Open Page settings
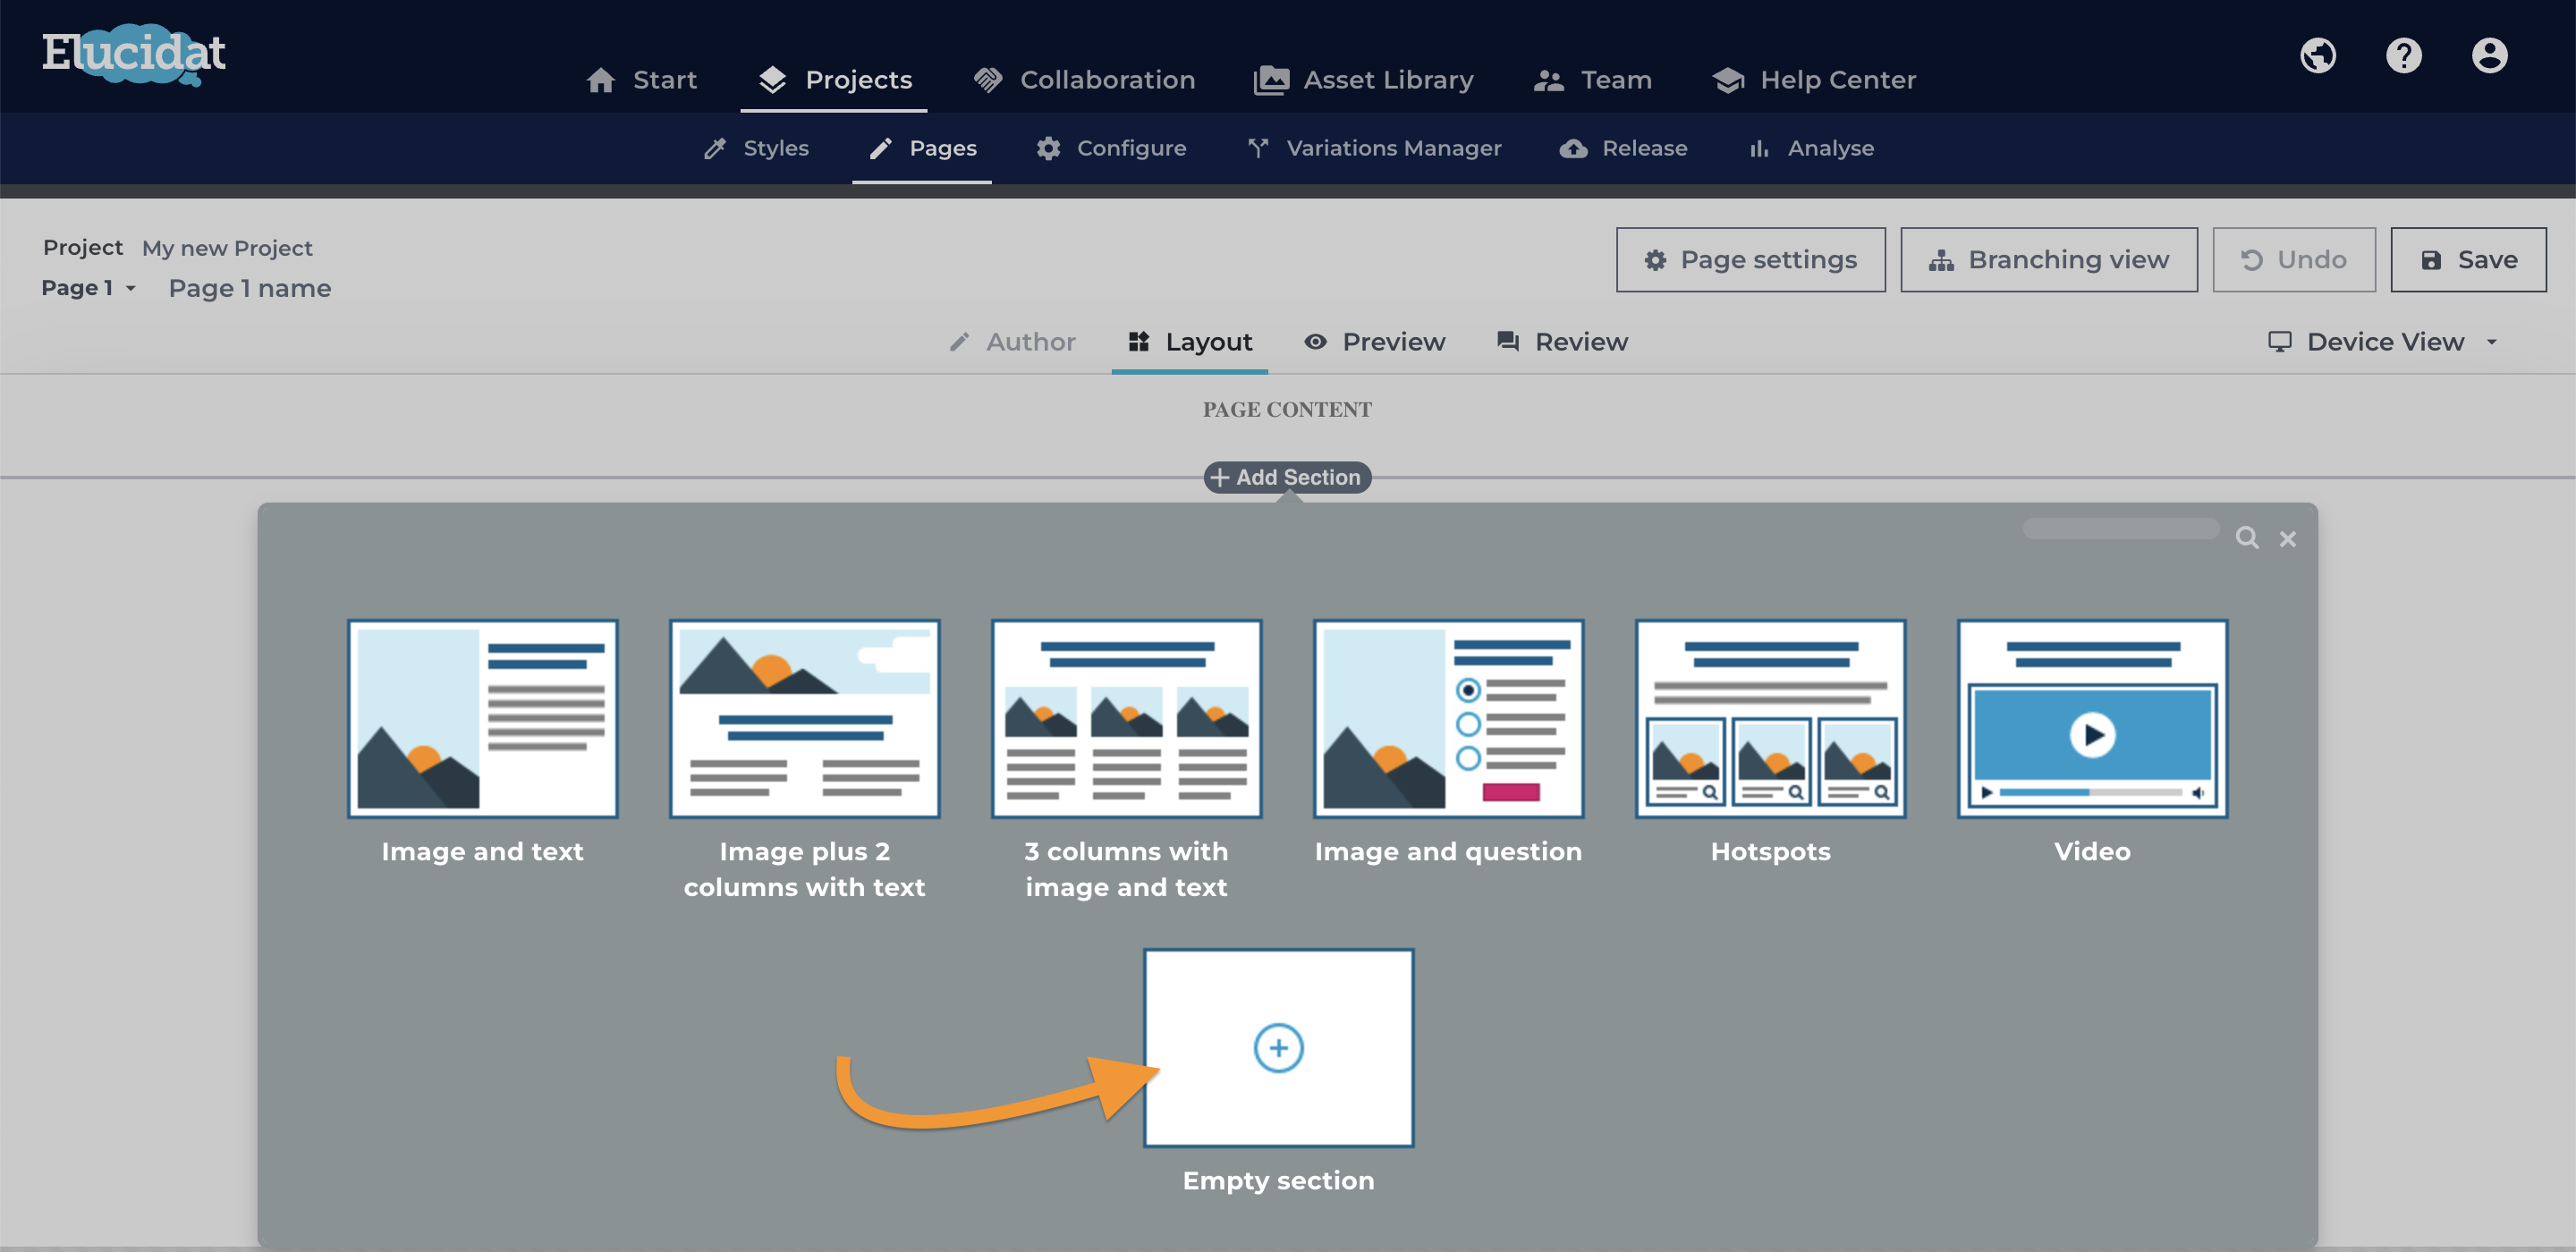2576x1252 pixels. 1750,260
